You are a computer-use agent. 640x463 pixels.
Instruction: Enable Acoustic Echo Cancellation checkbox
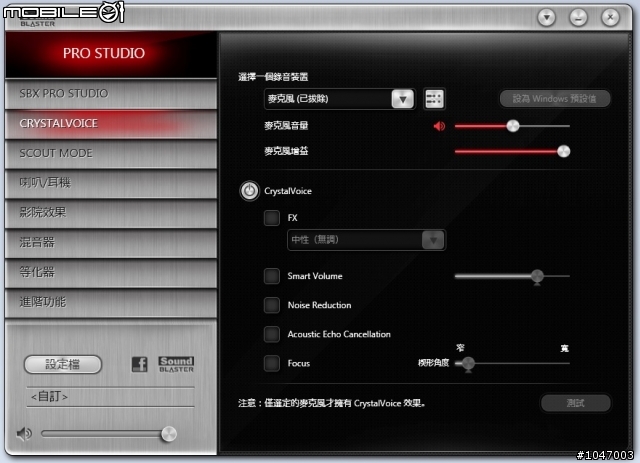pos(272,334)
